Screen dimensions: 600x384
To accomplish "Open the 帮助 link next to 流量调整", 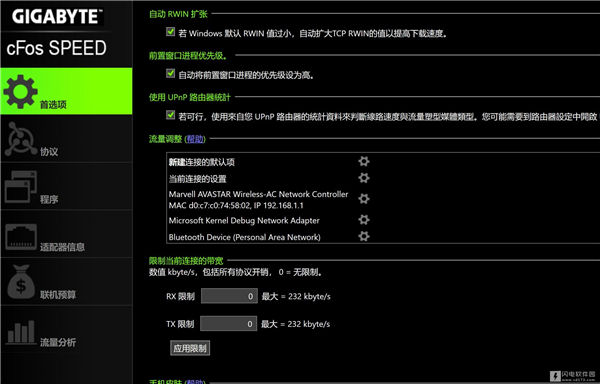I will tap(195, 139).
